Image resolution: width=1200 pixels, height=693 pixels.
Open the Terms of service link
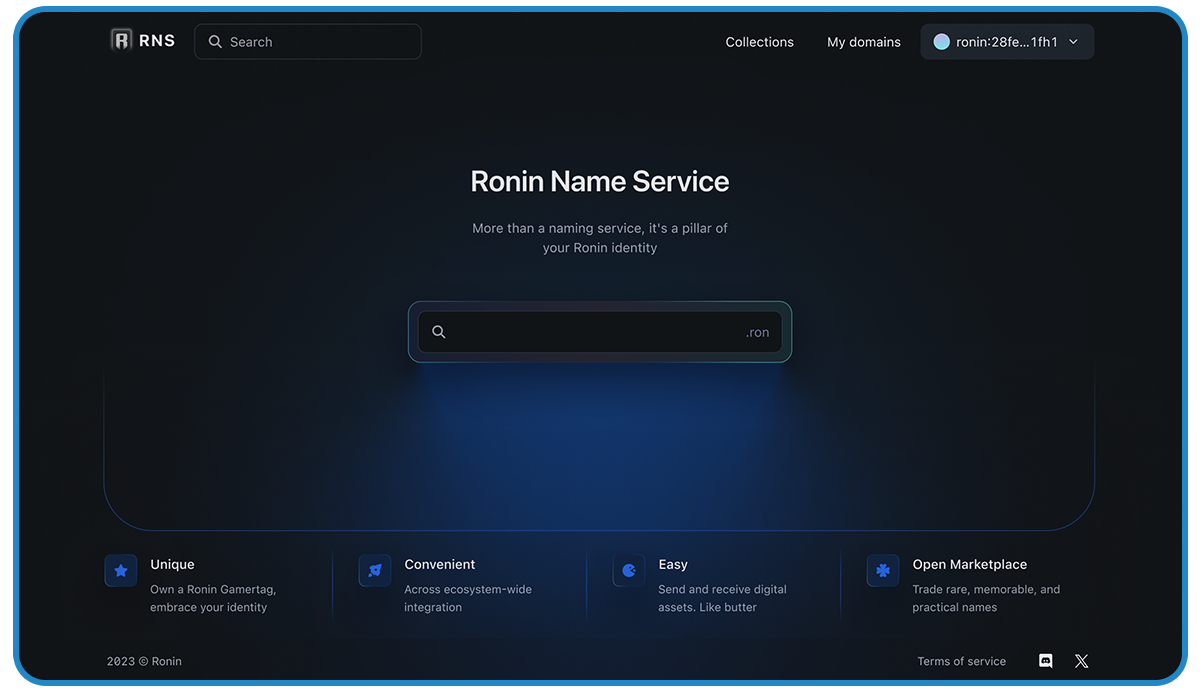click(962, 661)
